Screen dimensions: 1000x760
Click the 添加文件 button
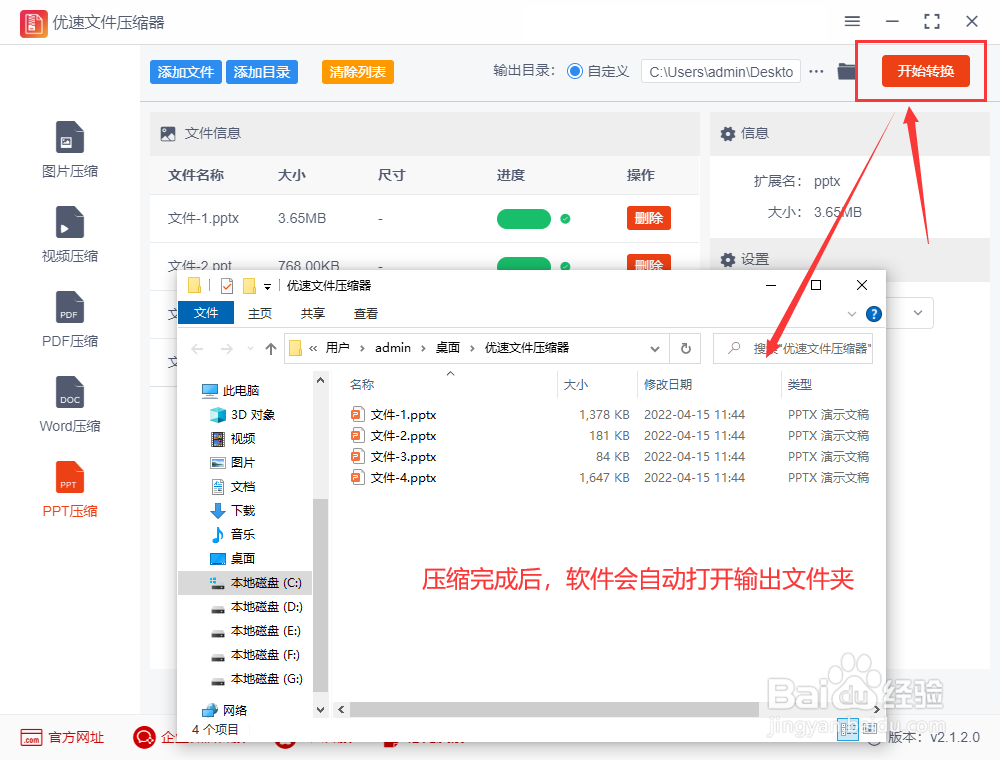tap(186, 72)
